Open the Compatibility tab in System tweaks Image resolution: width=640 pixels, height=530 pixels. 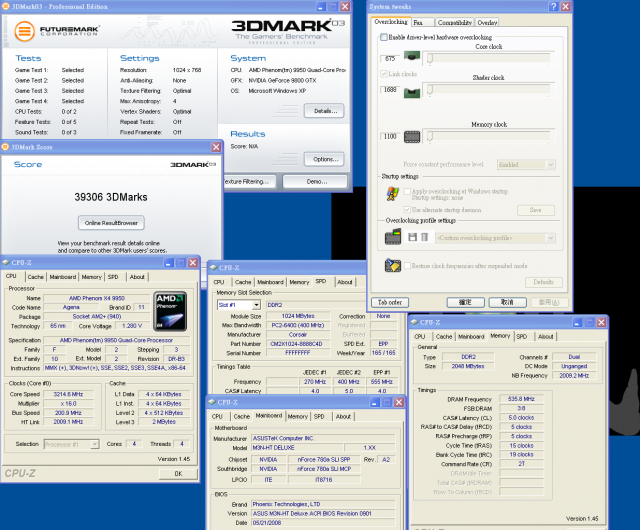454,23
